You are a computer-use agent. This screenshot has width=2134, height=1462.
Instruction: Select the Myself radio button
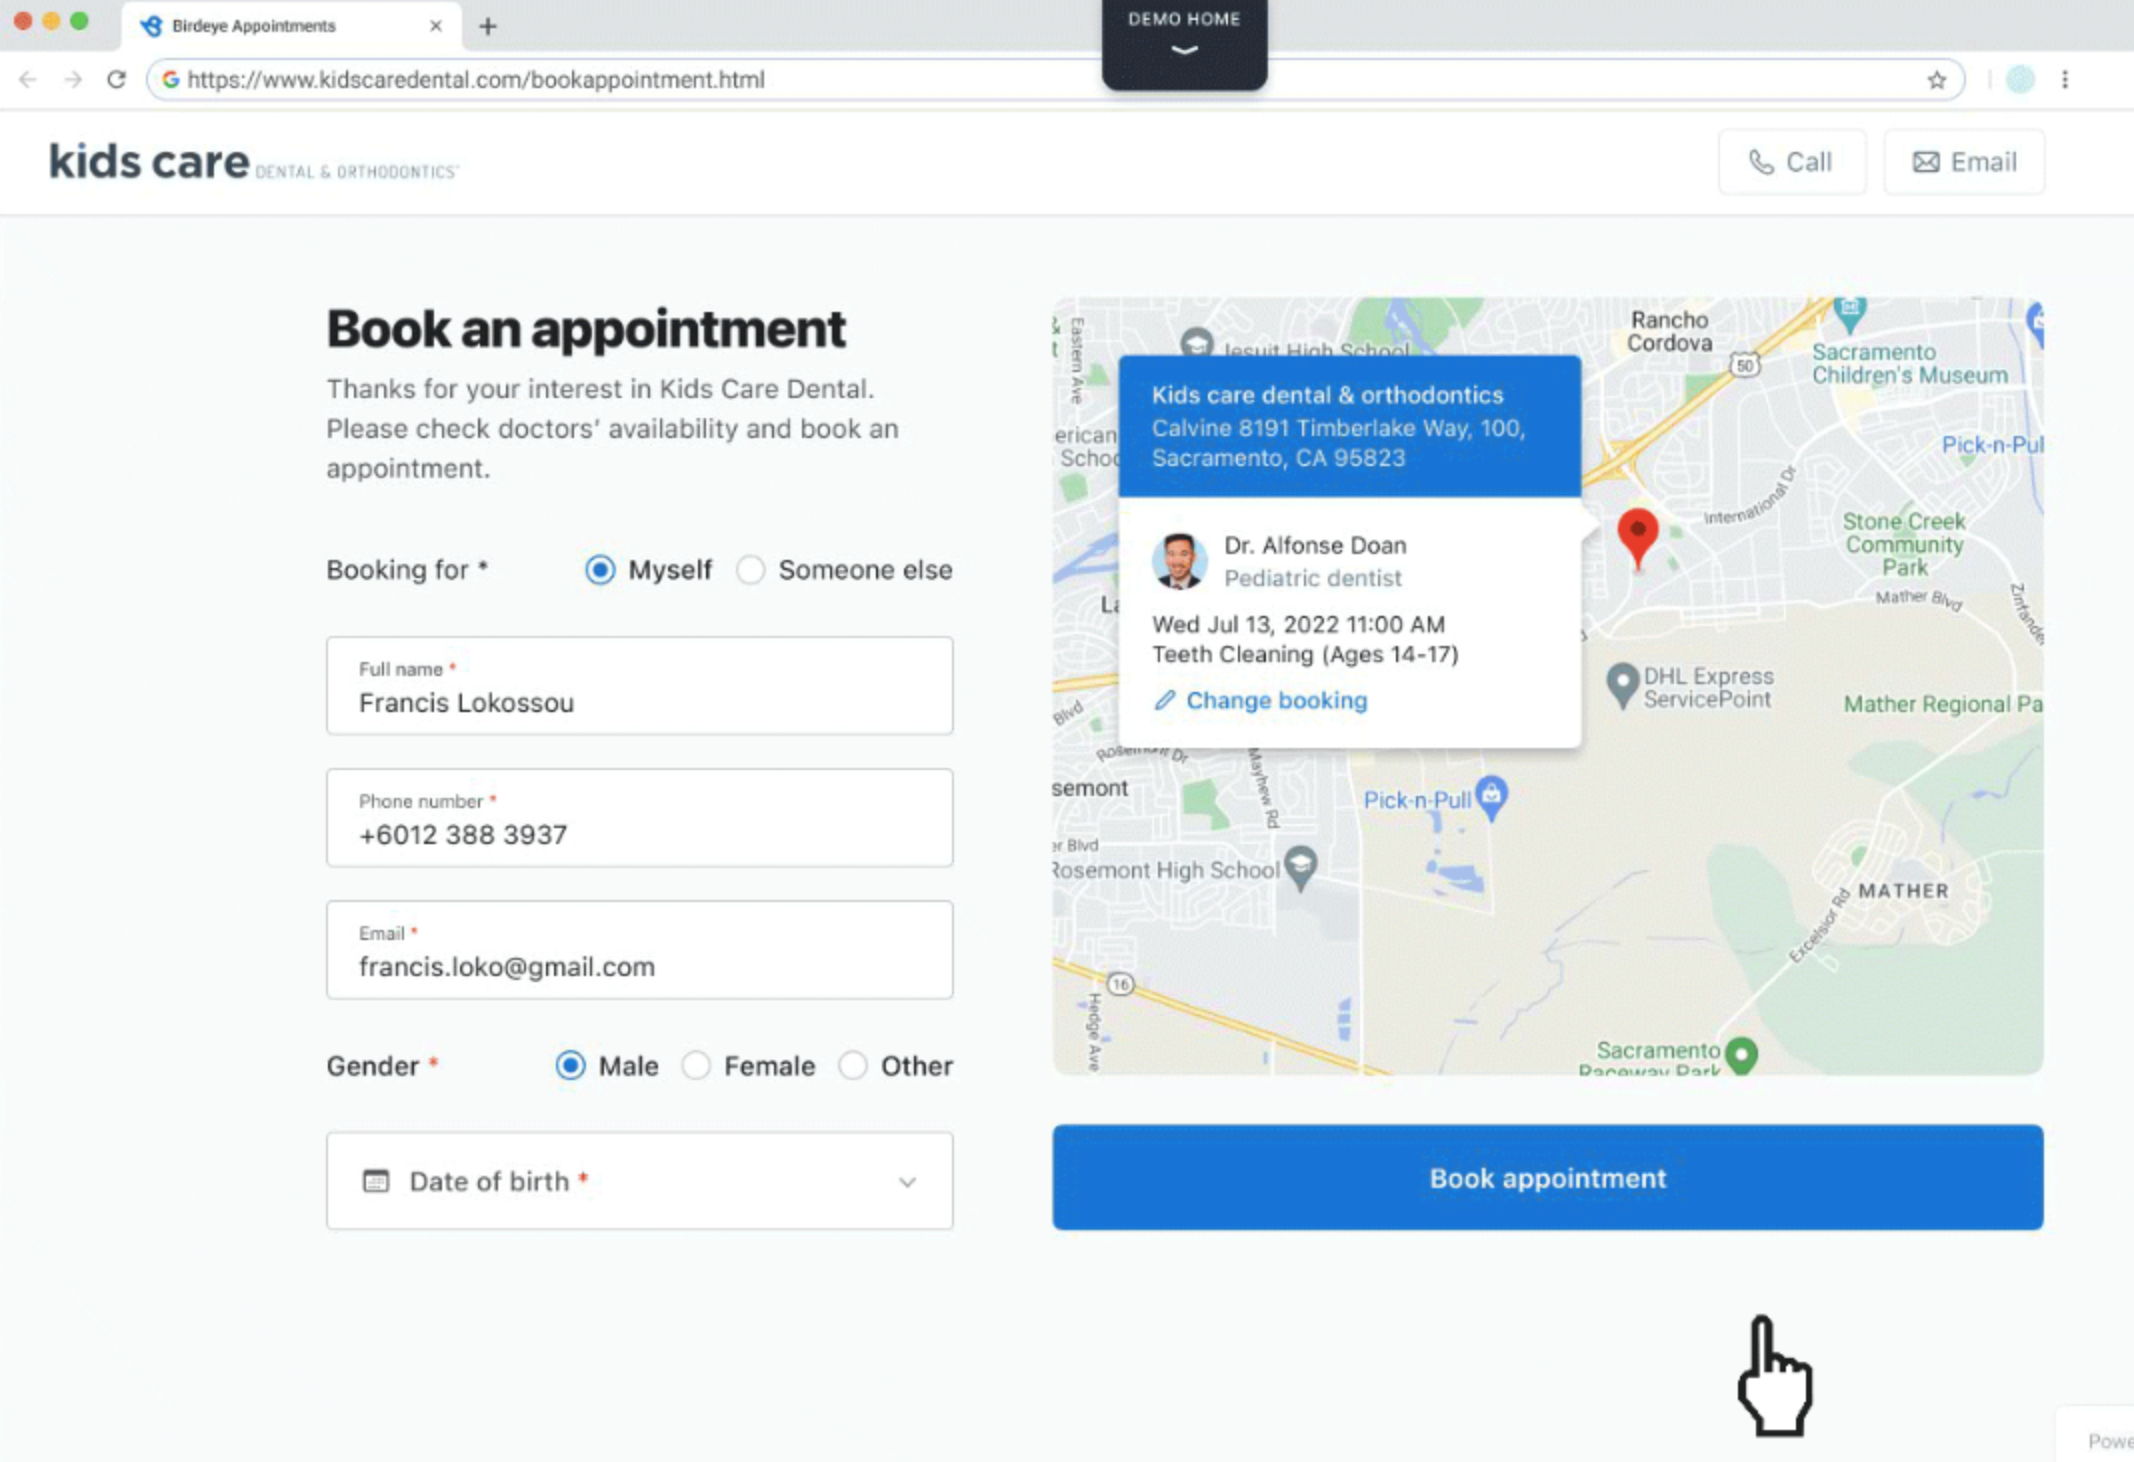click(600, 569)
